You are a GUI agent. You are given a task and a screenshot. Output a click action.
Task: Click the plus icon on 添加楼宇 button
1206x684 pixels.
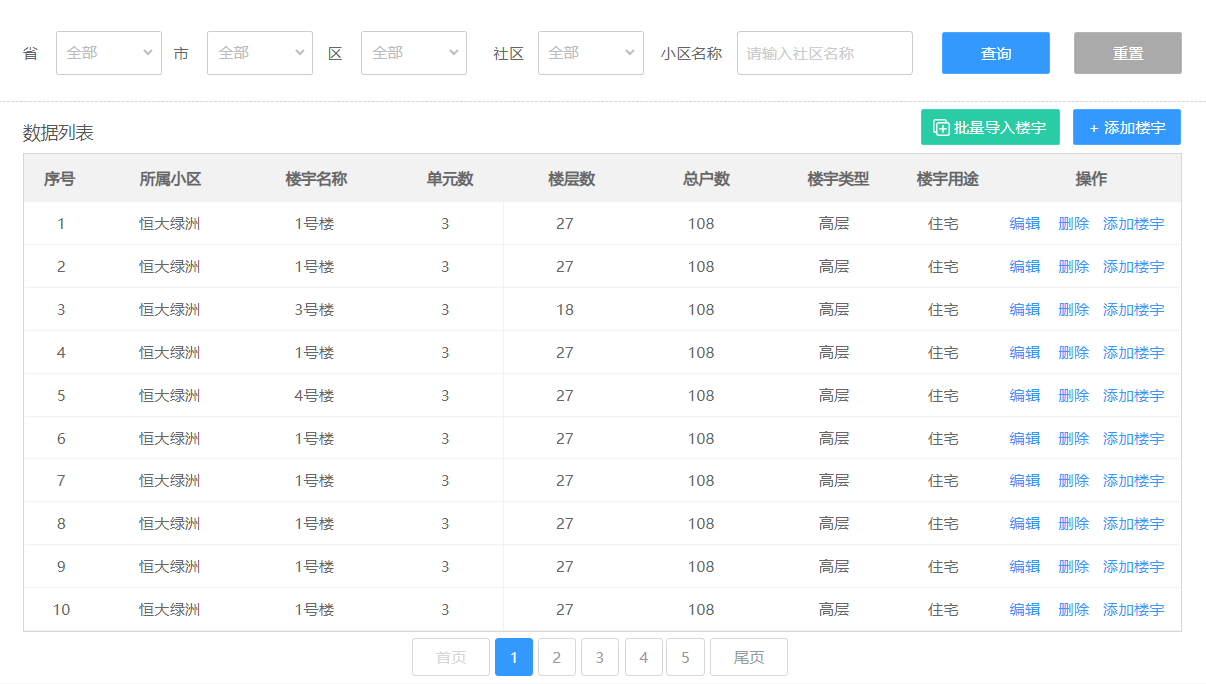[x=1093, y=128]
